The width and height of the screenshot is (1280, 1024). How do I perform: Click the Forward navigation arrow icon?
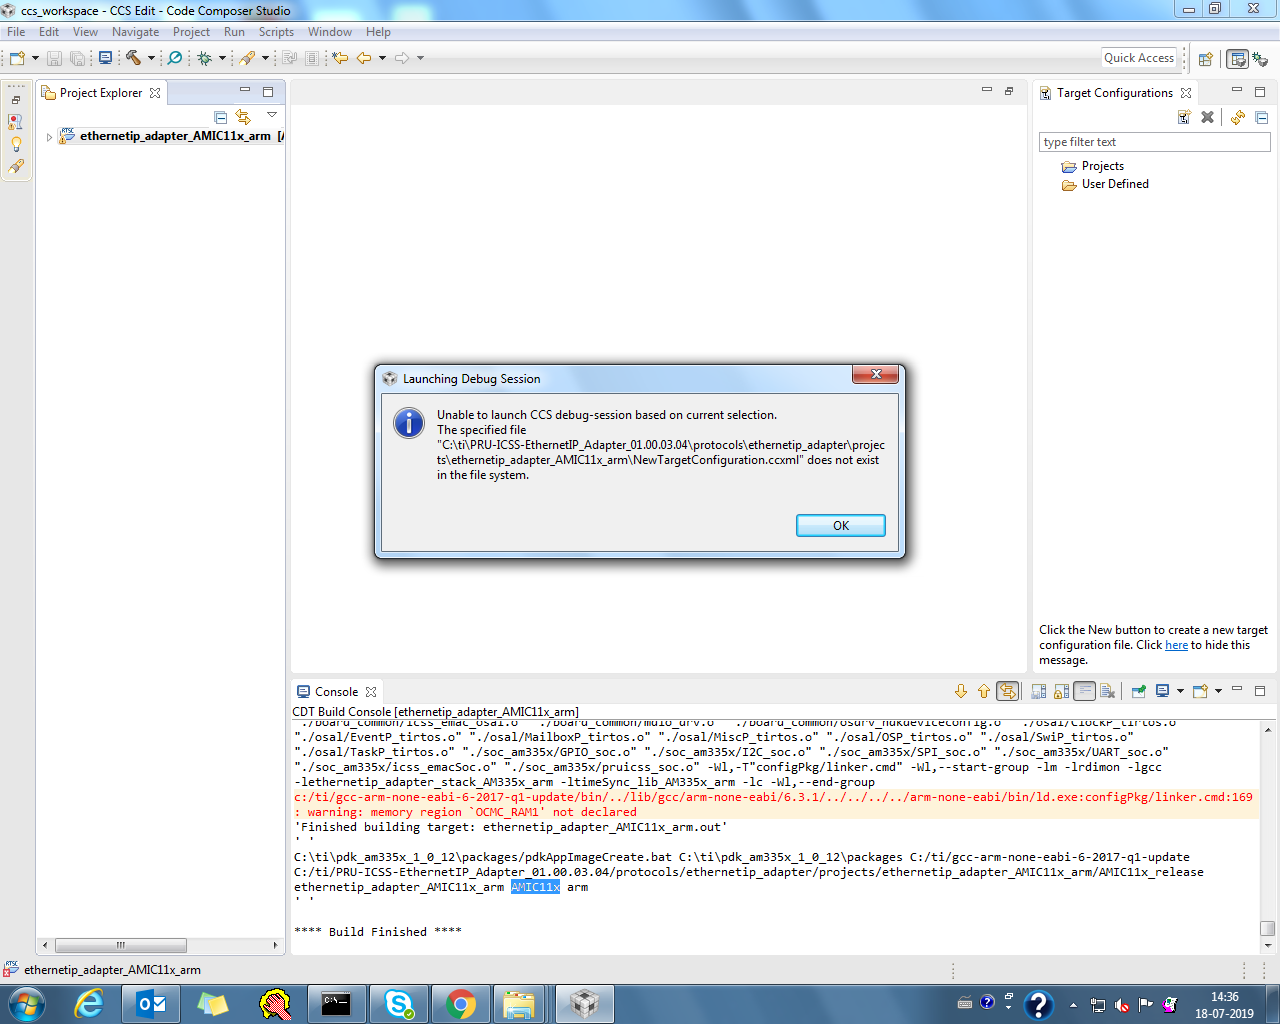[x=402, y=58]
